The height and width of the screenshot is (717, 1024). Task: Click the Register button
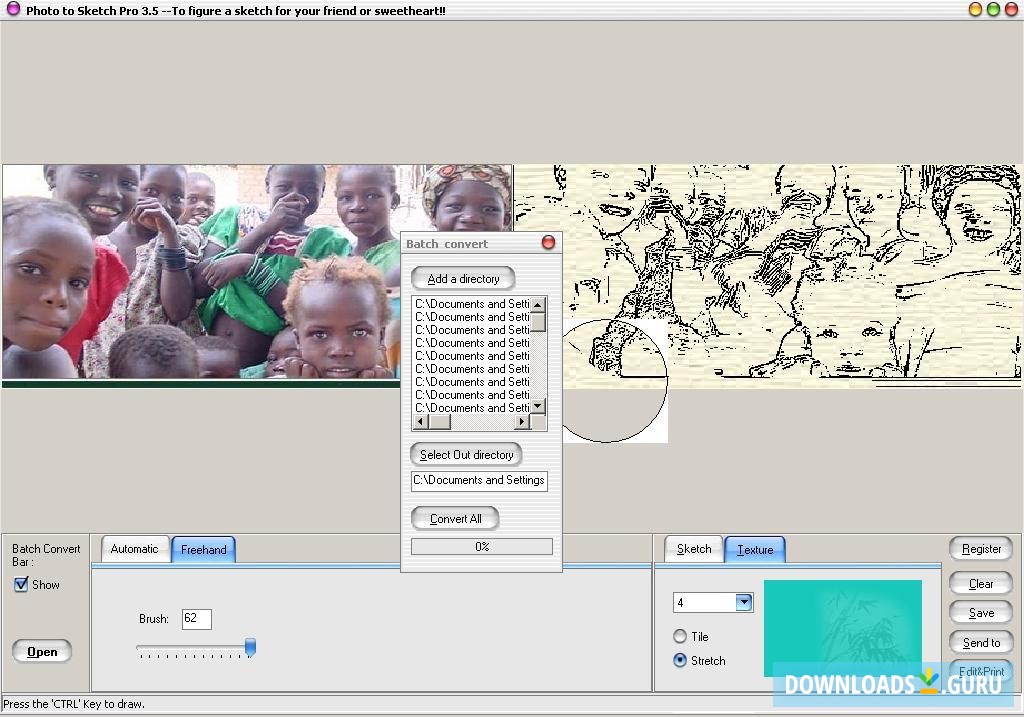980,548
